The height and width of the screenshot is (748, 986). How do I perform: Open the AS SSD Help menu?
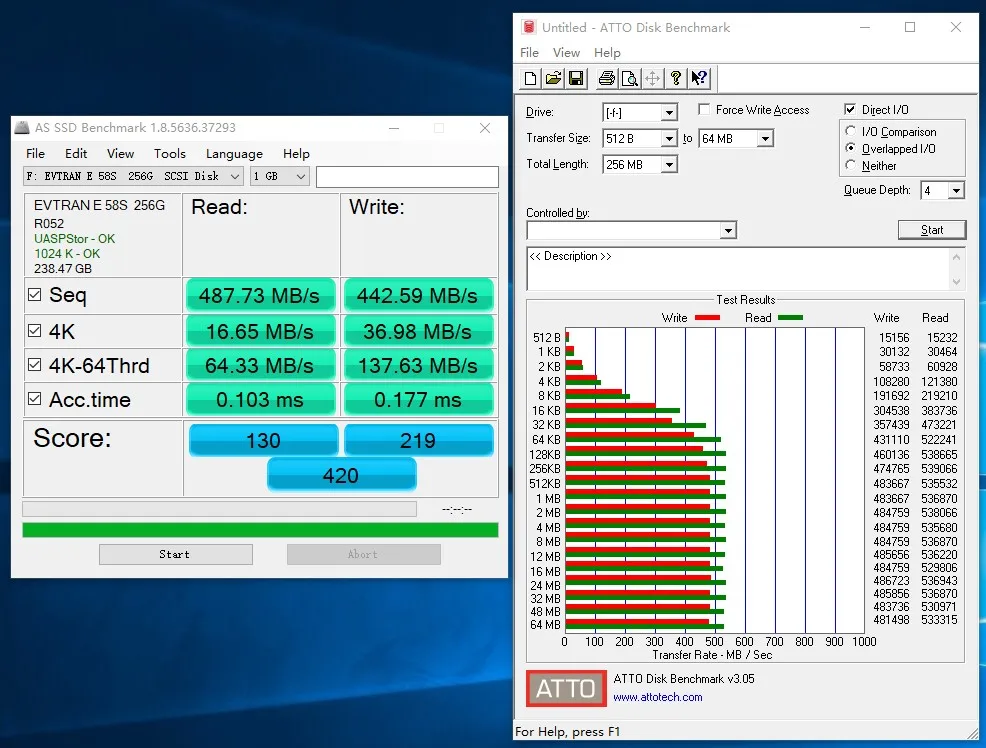tap(296, 154)
